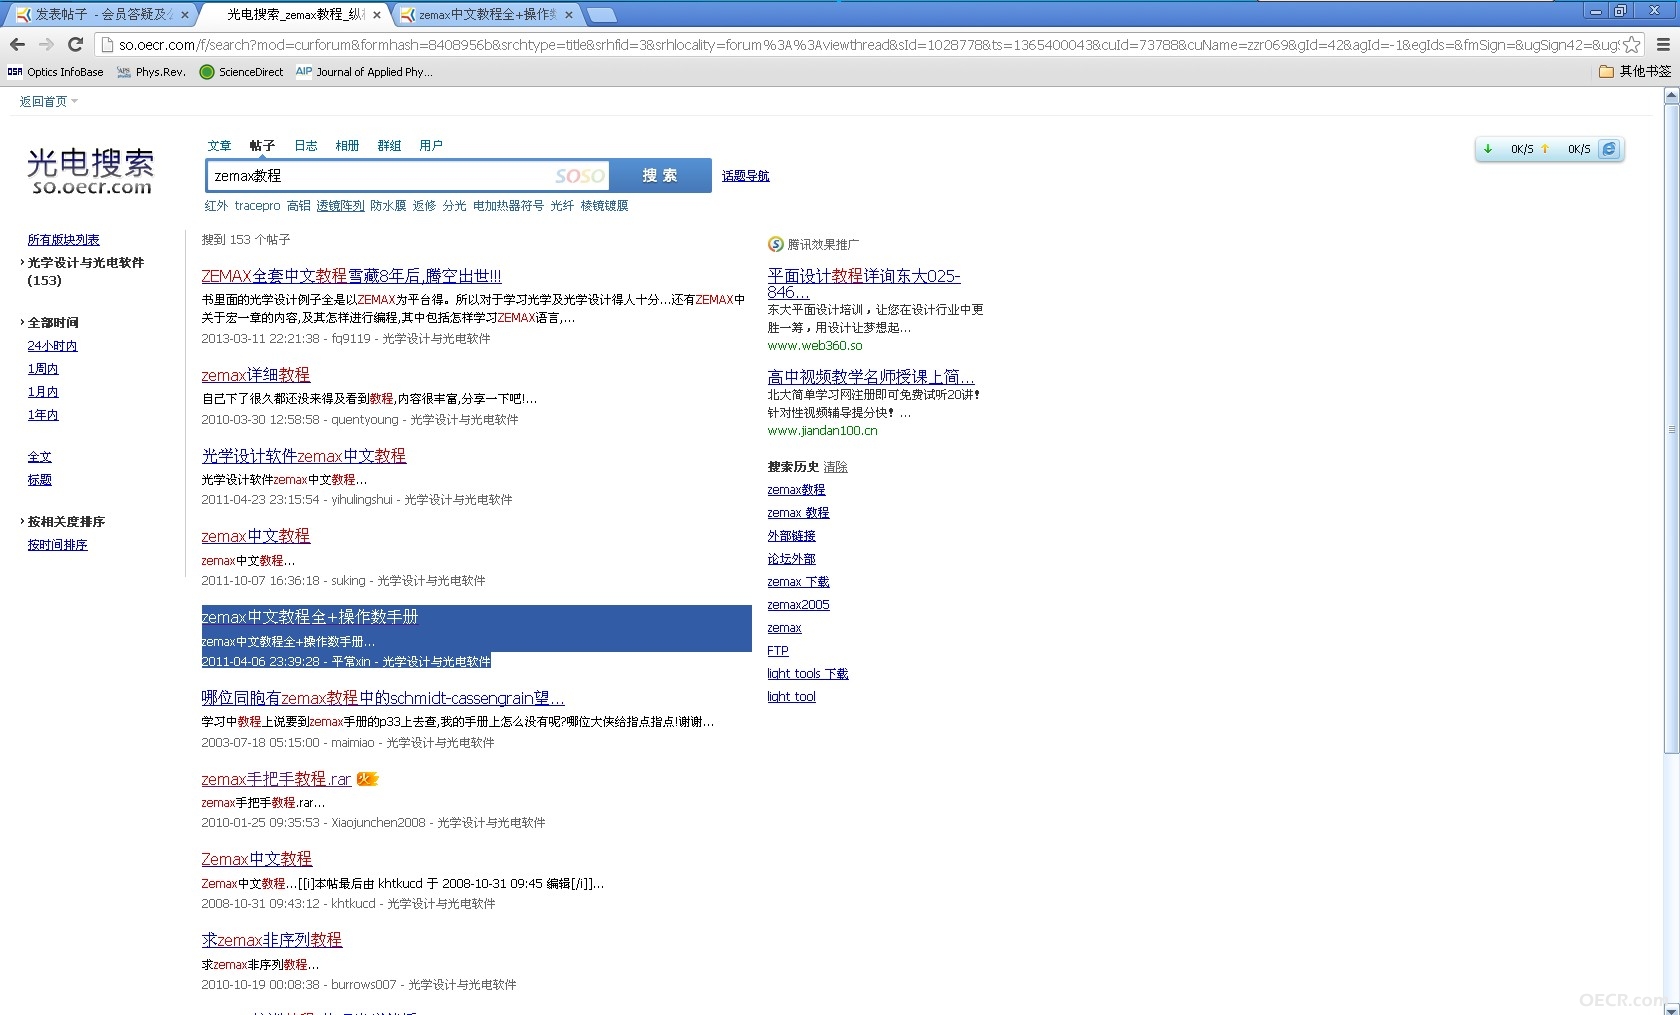
Task: Open the Optics InfoBase bookmark
Action: (56, 72)
